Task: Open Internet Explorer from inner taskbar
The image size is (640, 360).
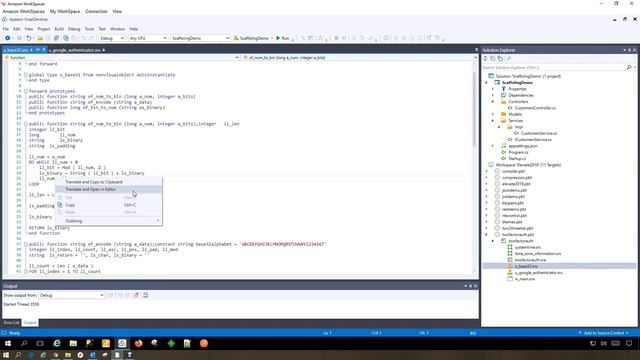Action: (57, 343)
